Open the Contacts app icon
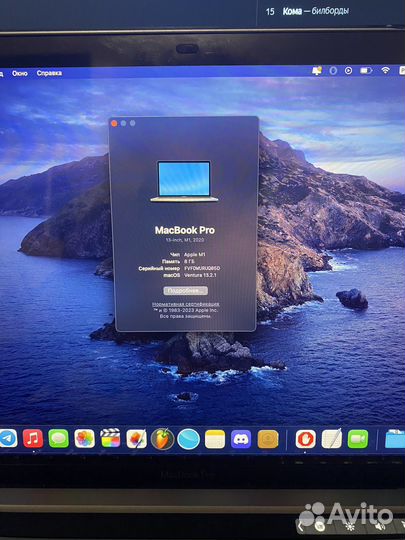Viewport: 405px width, 540px height. tap(268, 439)
